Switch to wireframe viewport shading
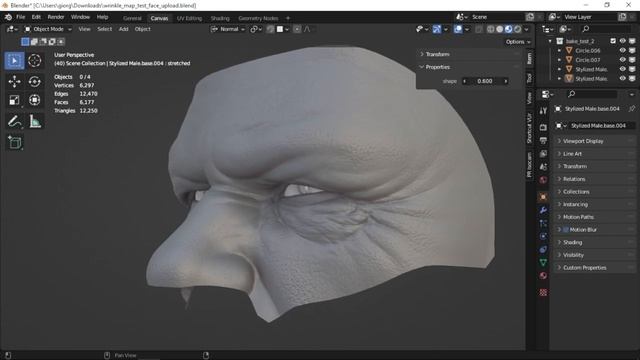Image resolution: width=640 pixels, height=360 pixels. pos(491,29)
